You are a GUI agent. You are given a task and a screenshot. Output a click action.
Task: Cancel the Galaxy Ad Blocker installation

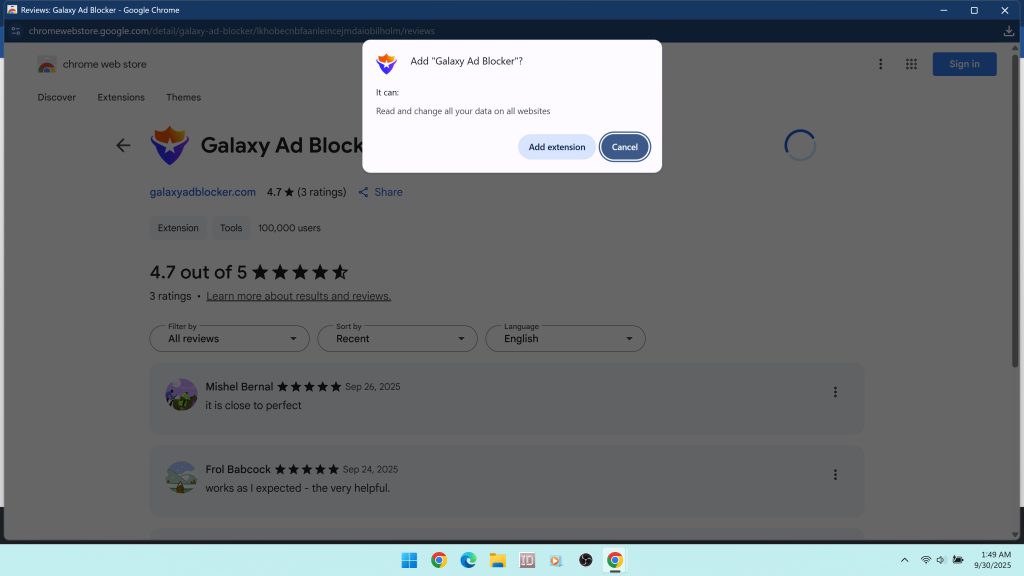(624, 146)
